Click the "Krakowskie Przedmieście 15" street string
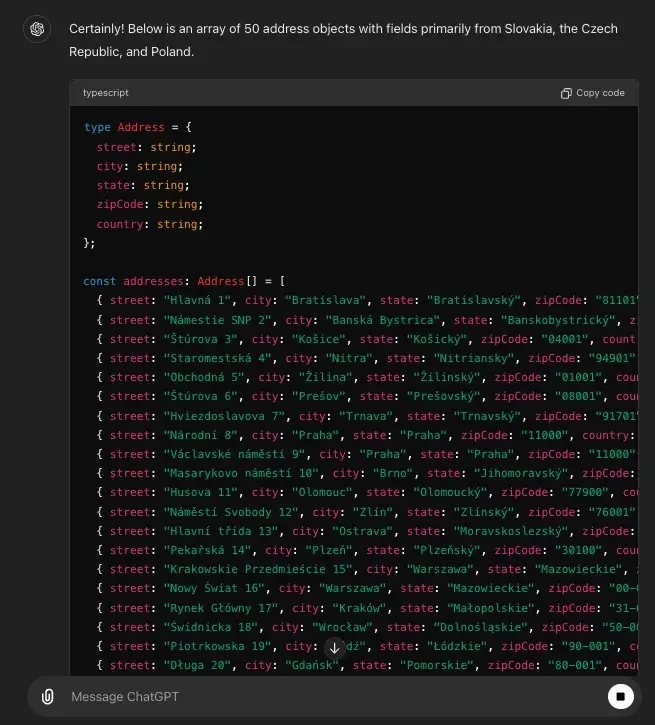This screenshot has width=655, height=725. click(x=256, y=569)
